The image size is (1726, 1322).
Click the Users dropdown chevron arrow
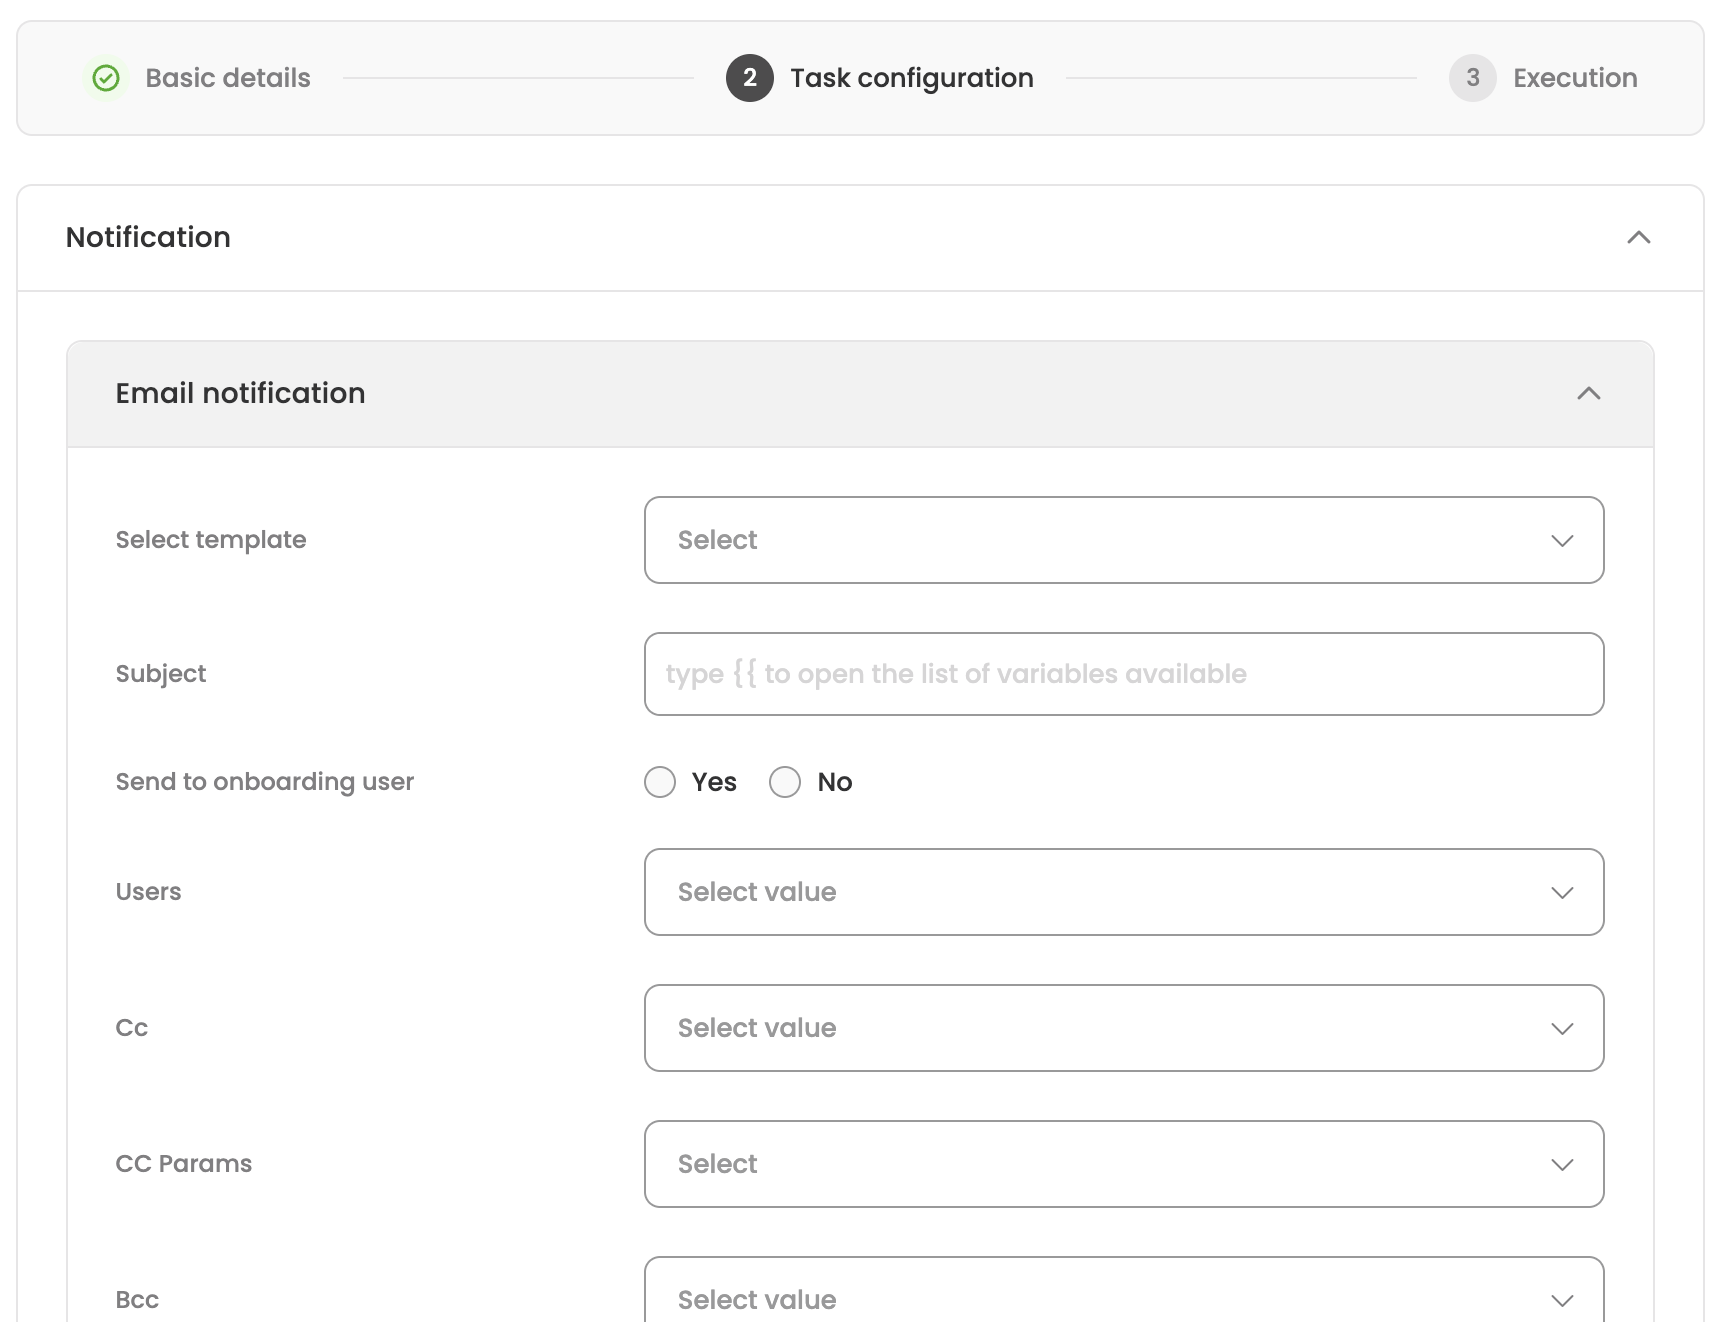pyautogui.click(x=1562, y=892)
